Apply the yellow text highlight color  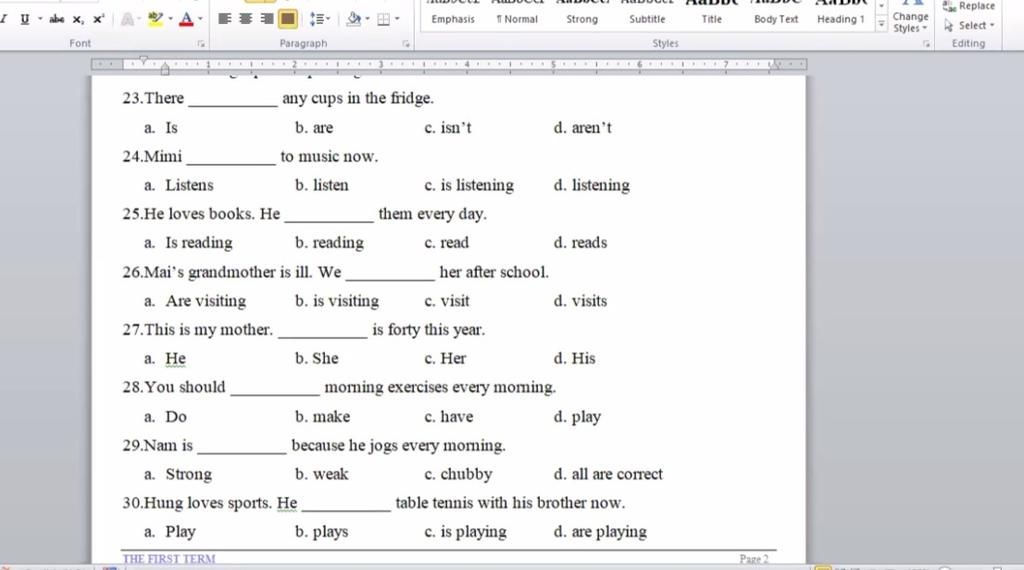point(155,19)
